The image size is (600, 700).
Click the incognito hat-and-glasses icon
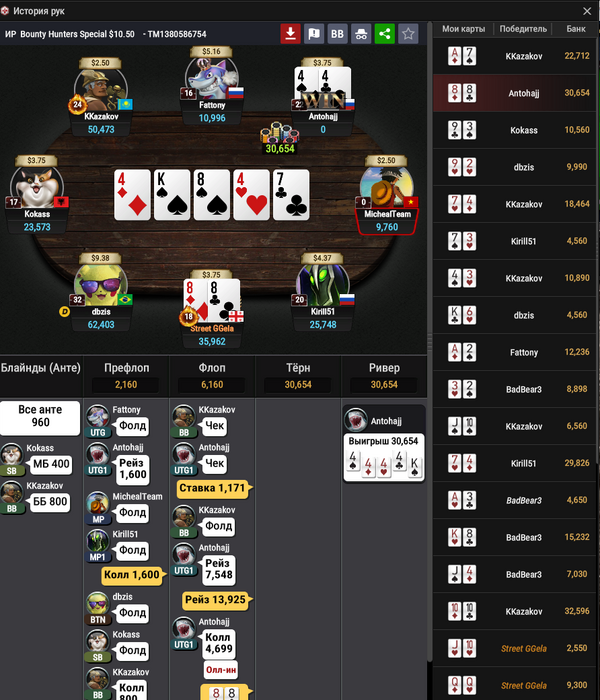(361, 33)
